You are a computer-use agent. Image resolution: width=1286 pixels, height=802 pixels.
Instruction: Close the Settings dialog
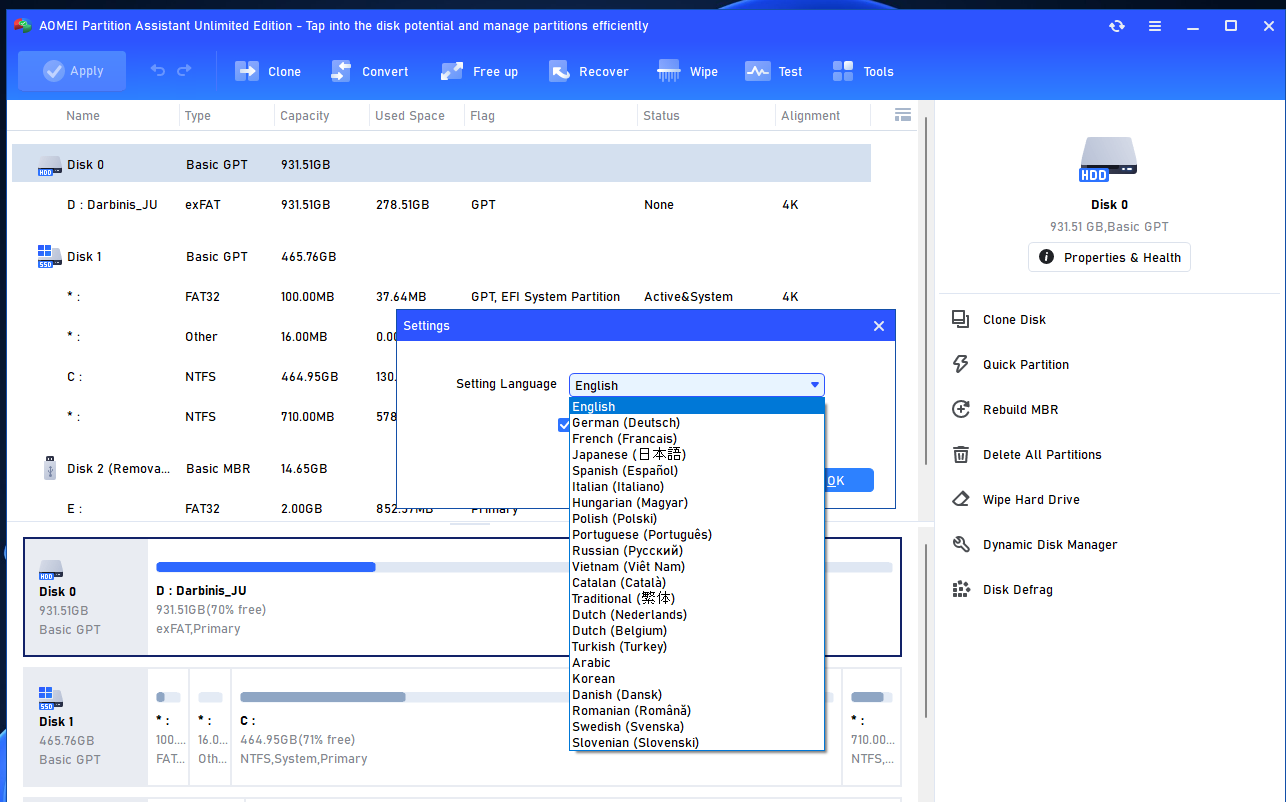[878, 326]
